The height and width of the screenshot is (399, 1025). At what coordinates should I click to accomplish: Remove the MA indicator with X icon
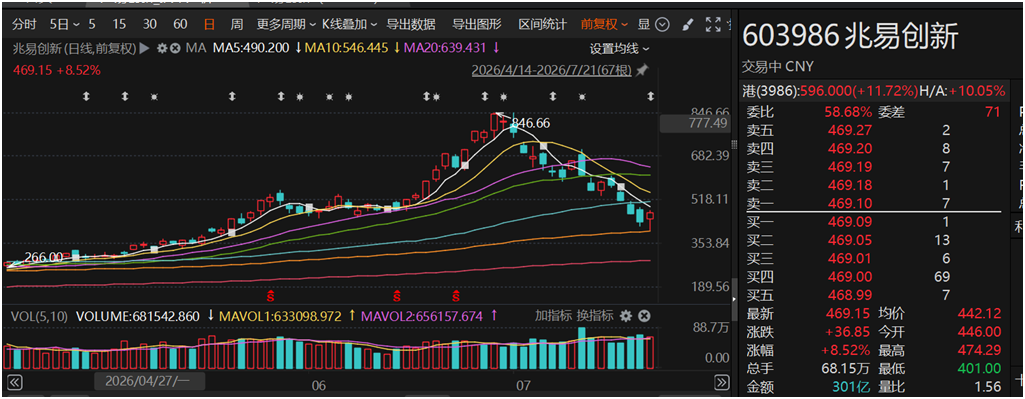175,48
